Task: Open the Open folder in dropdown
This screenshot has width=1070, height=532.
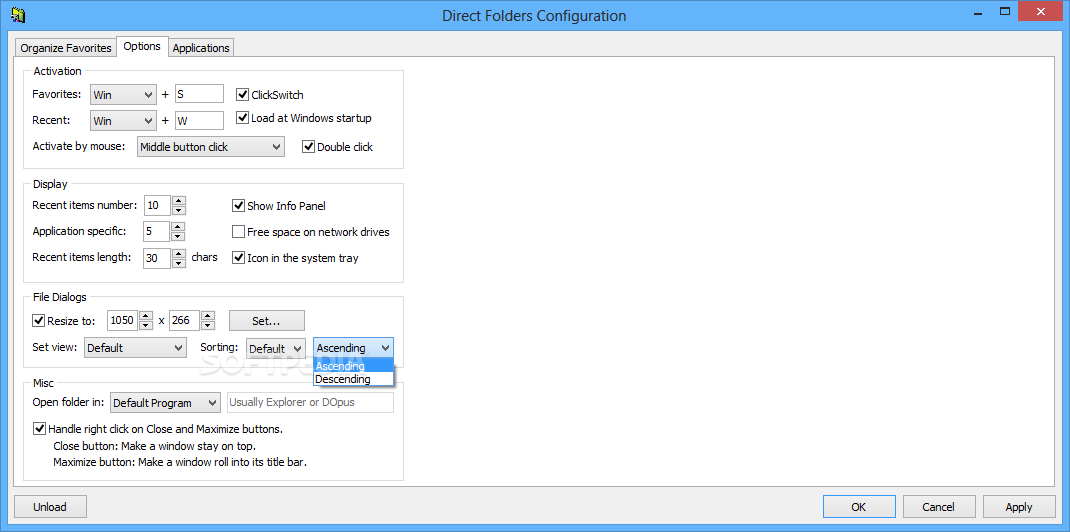Action: (165, 402)
